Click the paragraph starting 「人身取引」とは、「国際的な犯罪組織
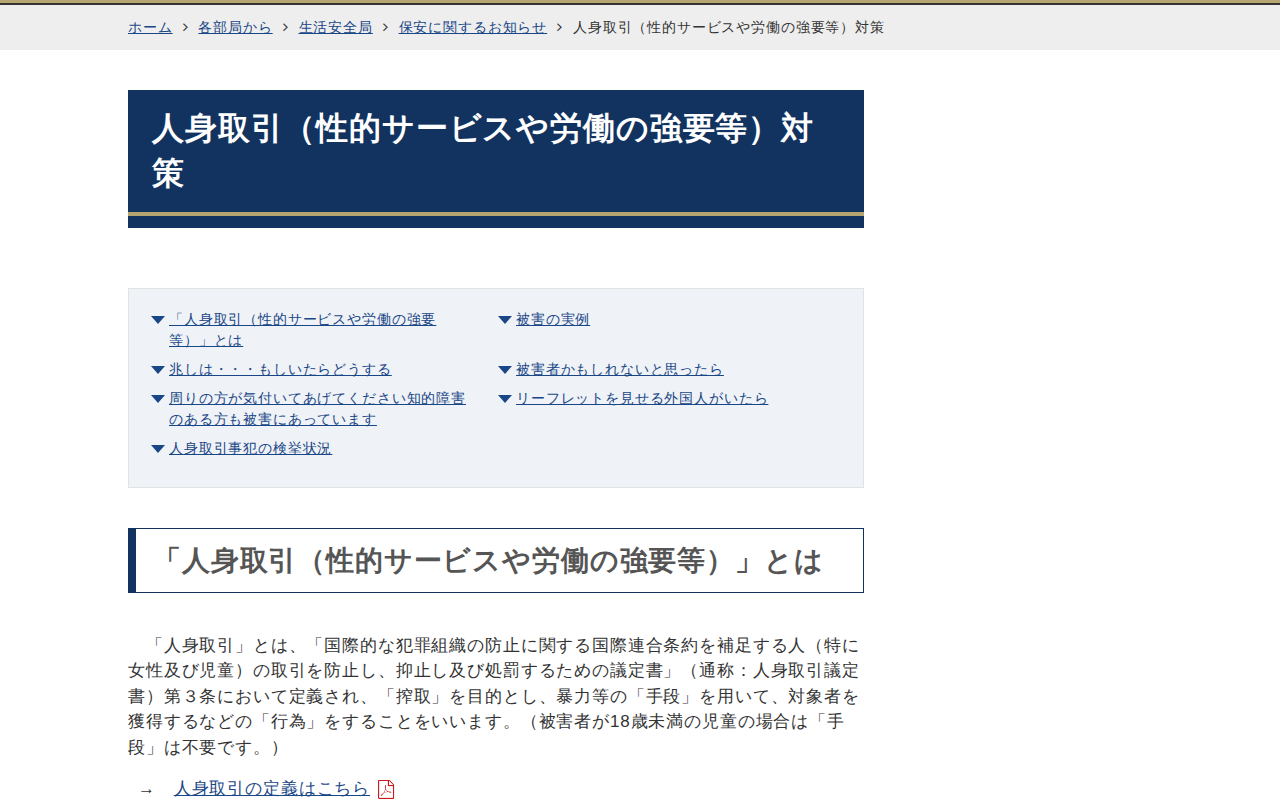The height and width of the screenshot is (800, 1280). [494, 696]
